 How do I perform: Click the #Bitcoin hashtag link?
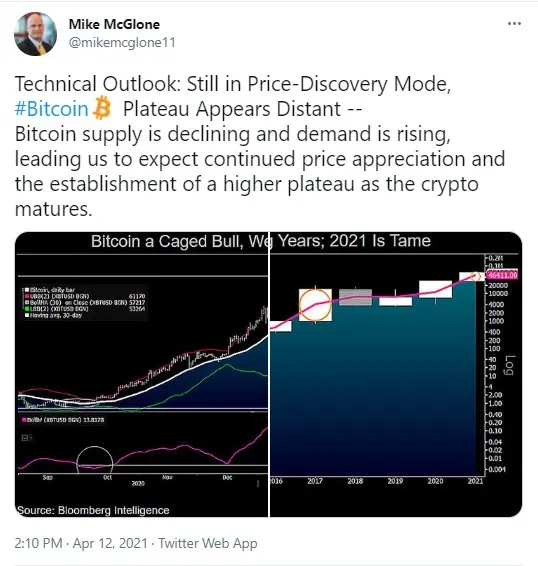[x=51, y=109]
